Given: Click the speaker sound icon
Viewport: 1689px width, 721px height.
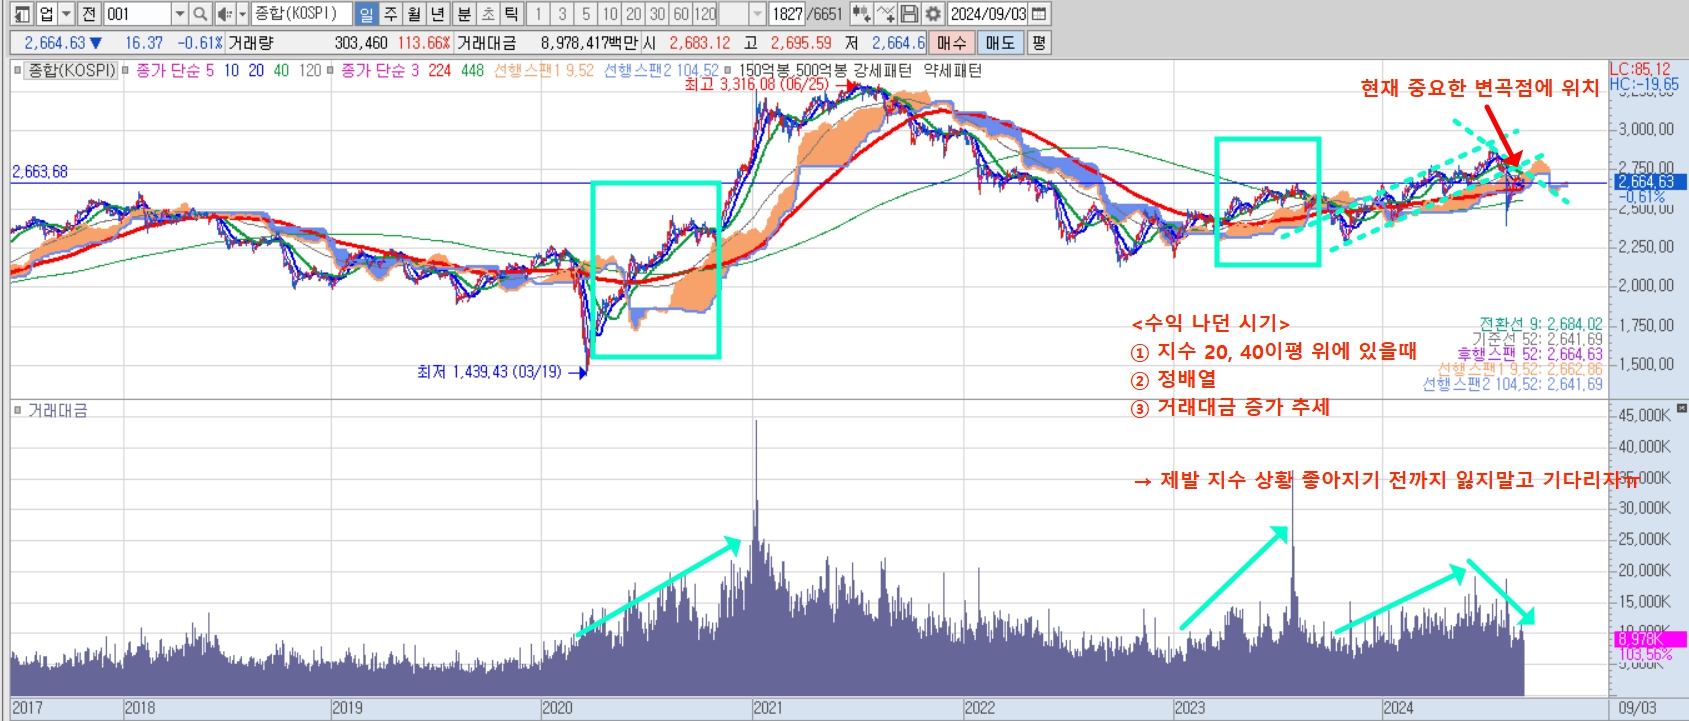Looking at the screenshot, I should pos(224,14).
